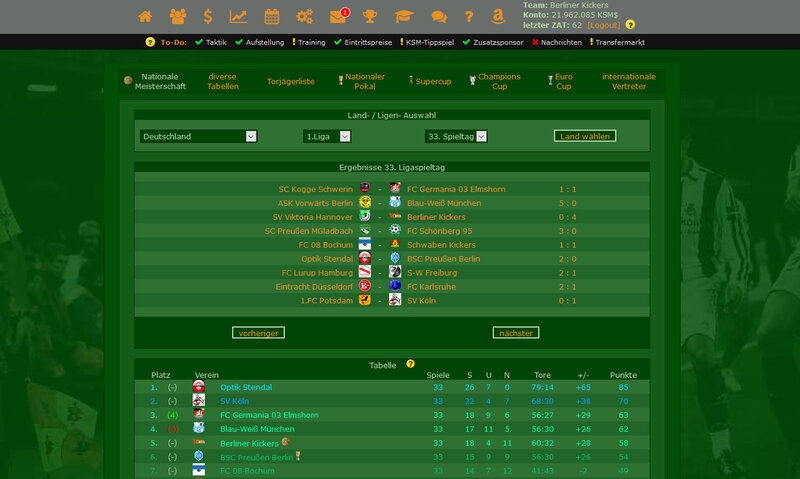Click SV Köln in the table

[234, 401]
